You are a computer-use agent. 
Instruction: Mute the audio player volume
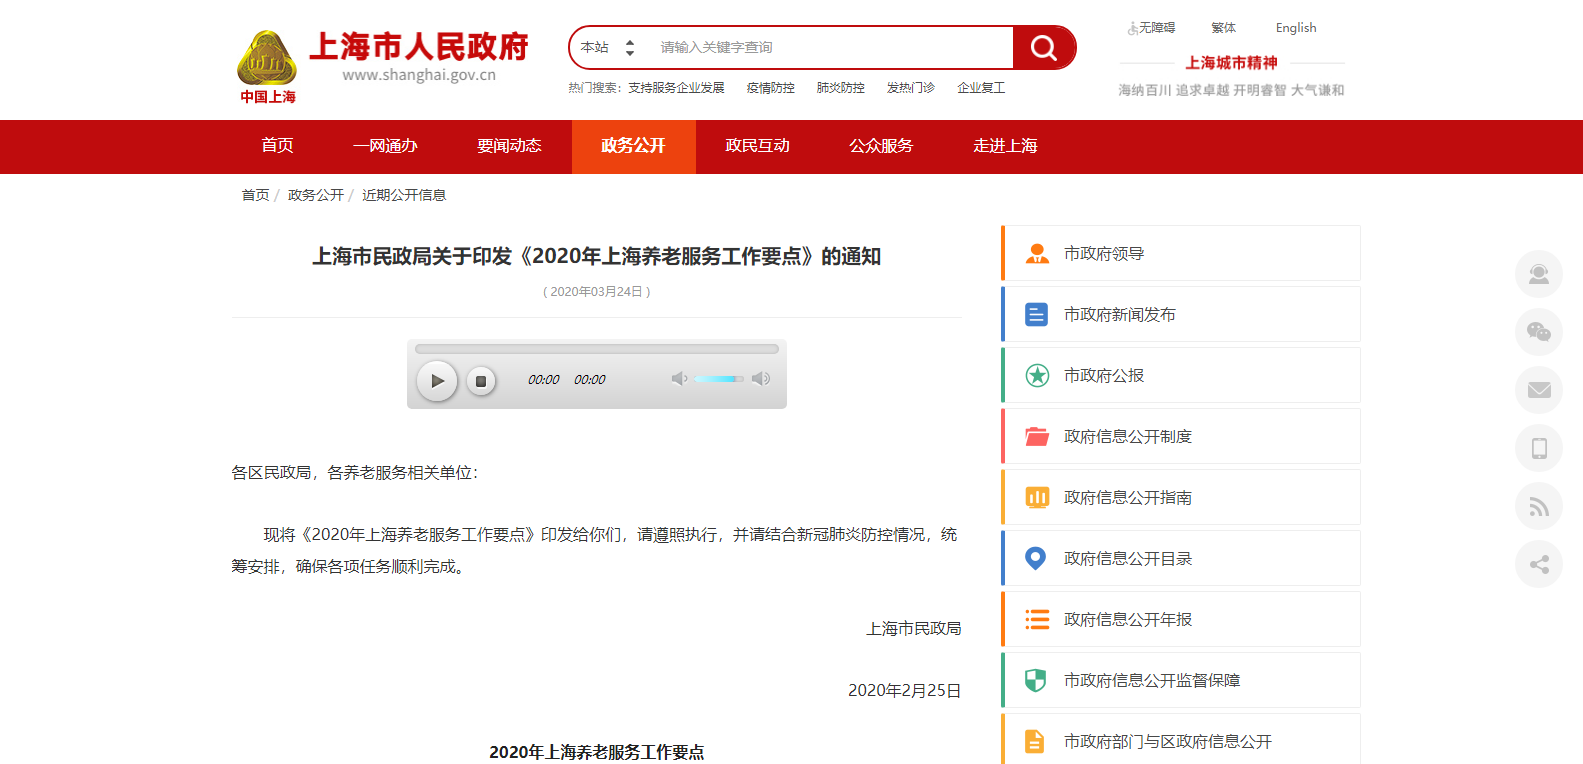pos(679,379)
